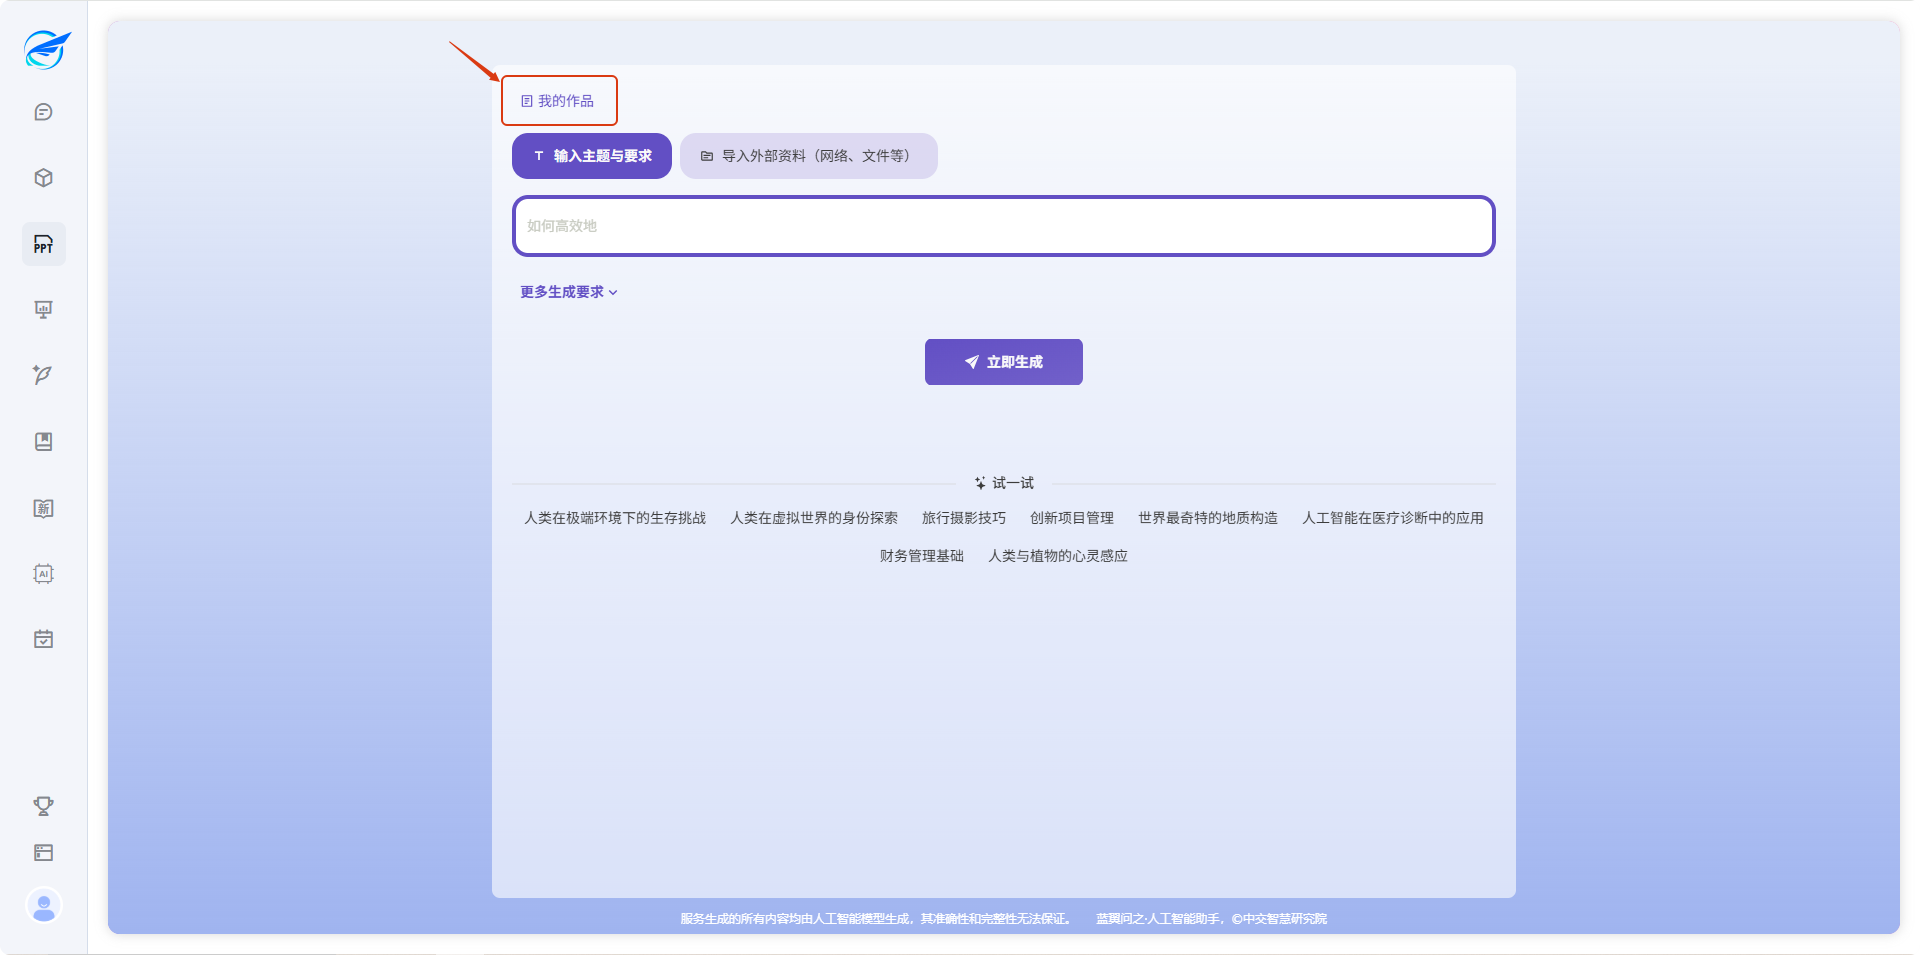Expand 更多生成要求 options
Image resolution: width=1920 pixels, height=955 pixels.
[x=569, y=292]
